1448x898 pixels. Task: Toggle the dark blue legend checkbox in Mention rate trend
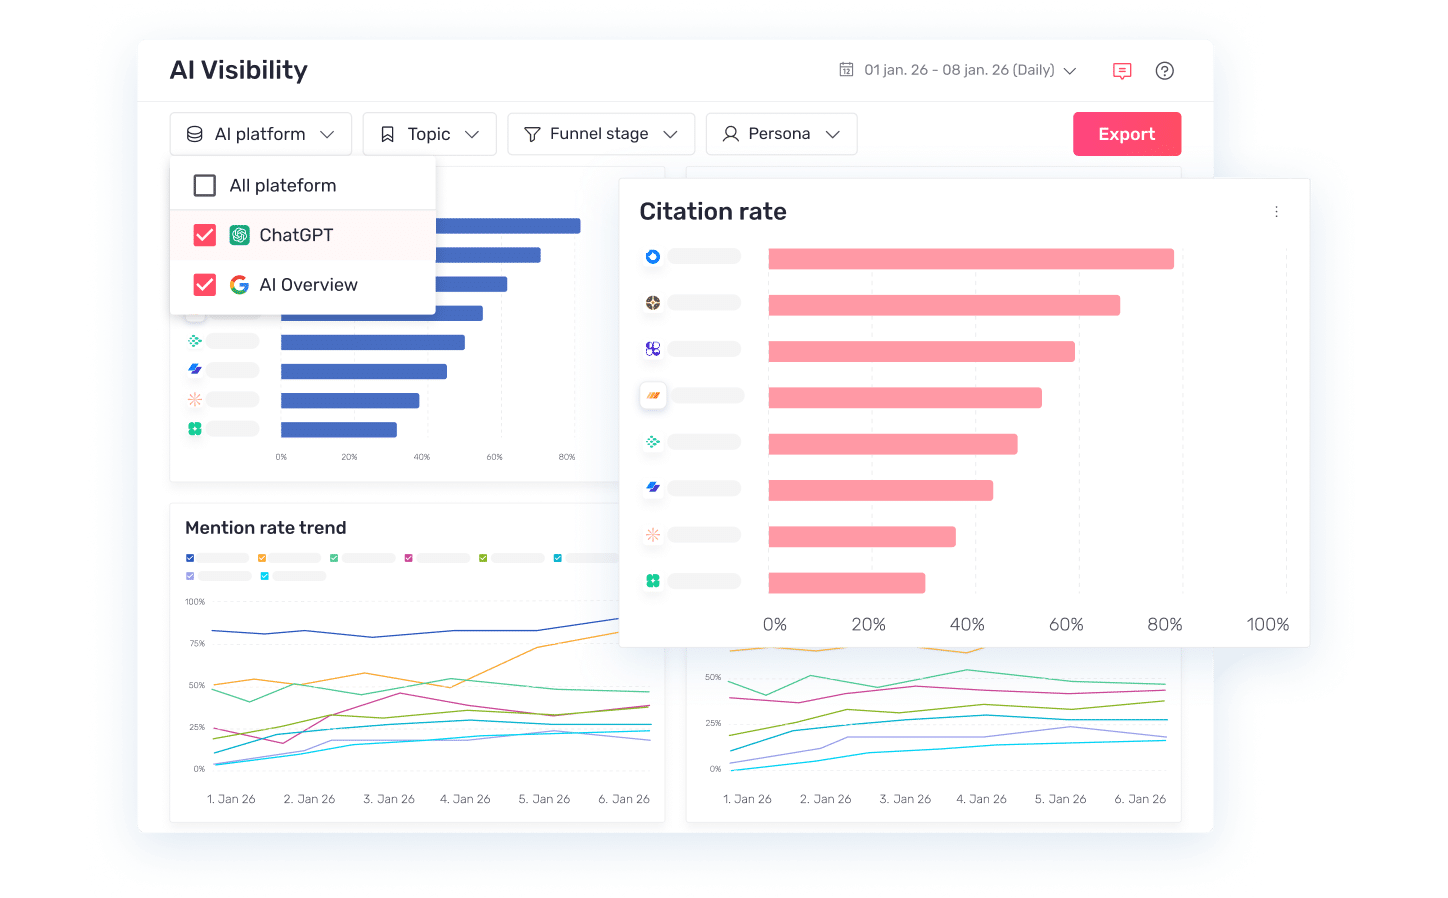(x=190, y=558)
